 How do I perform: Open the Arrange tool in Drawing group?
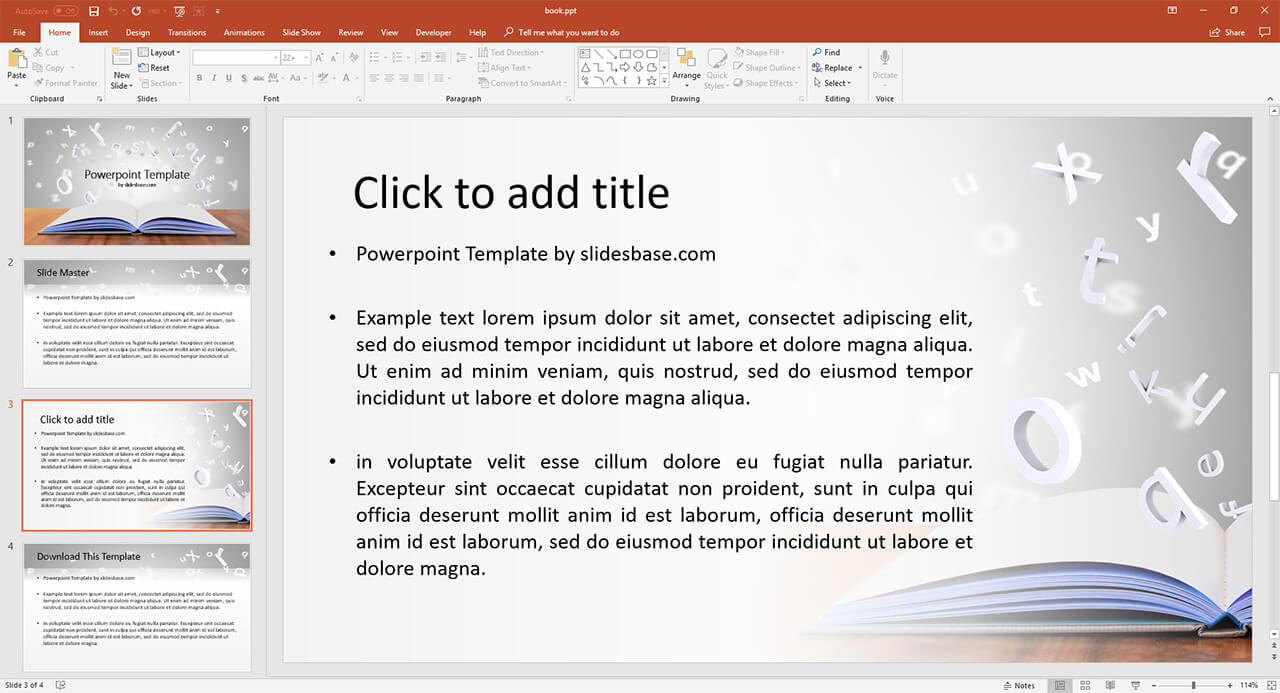click(x=686, y=63)
